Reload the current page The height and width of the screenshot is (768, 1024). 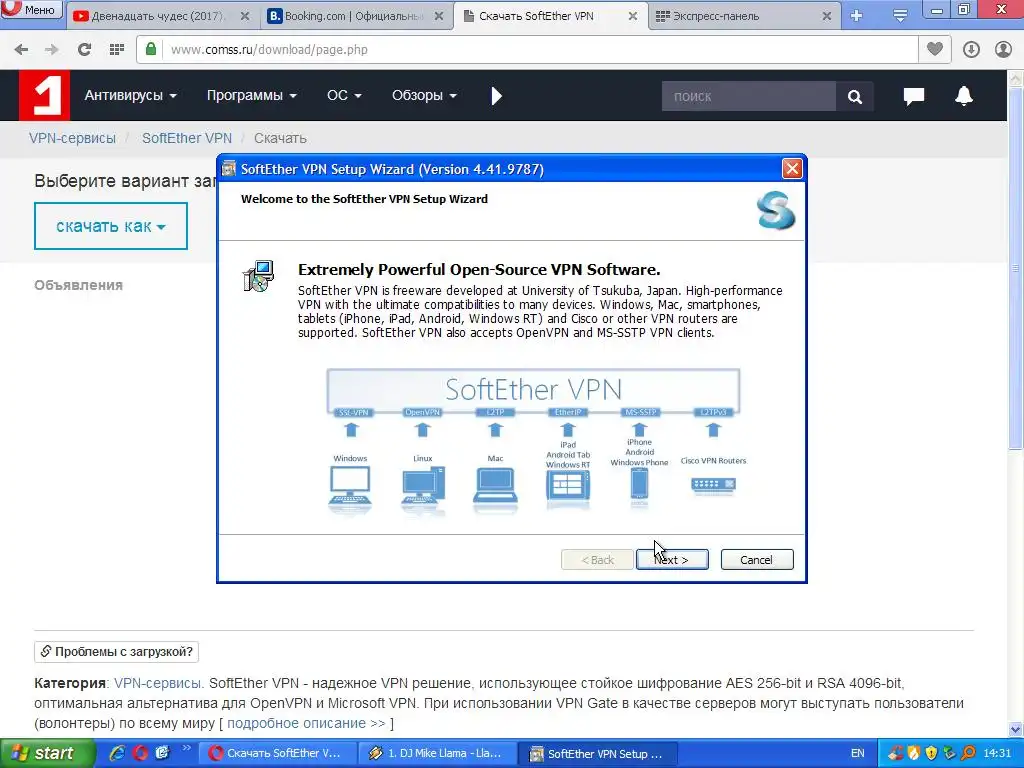click(x=84, y=50)
